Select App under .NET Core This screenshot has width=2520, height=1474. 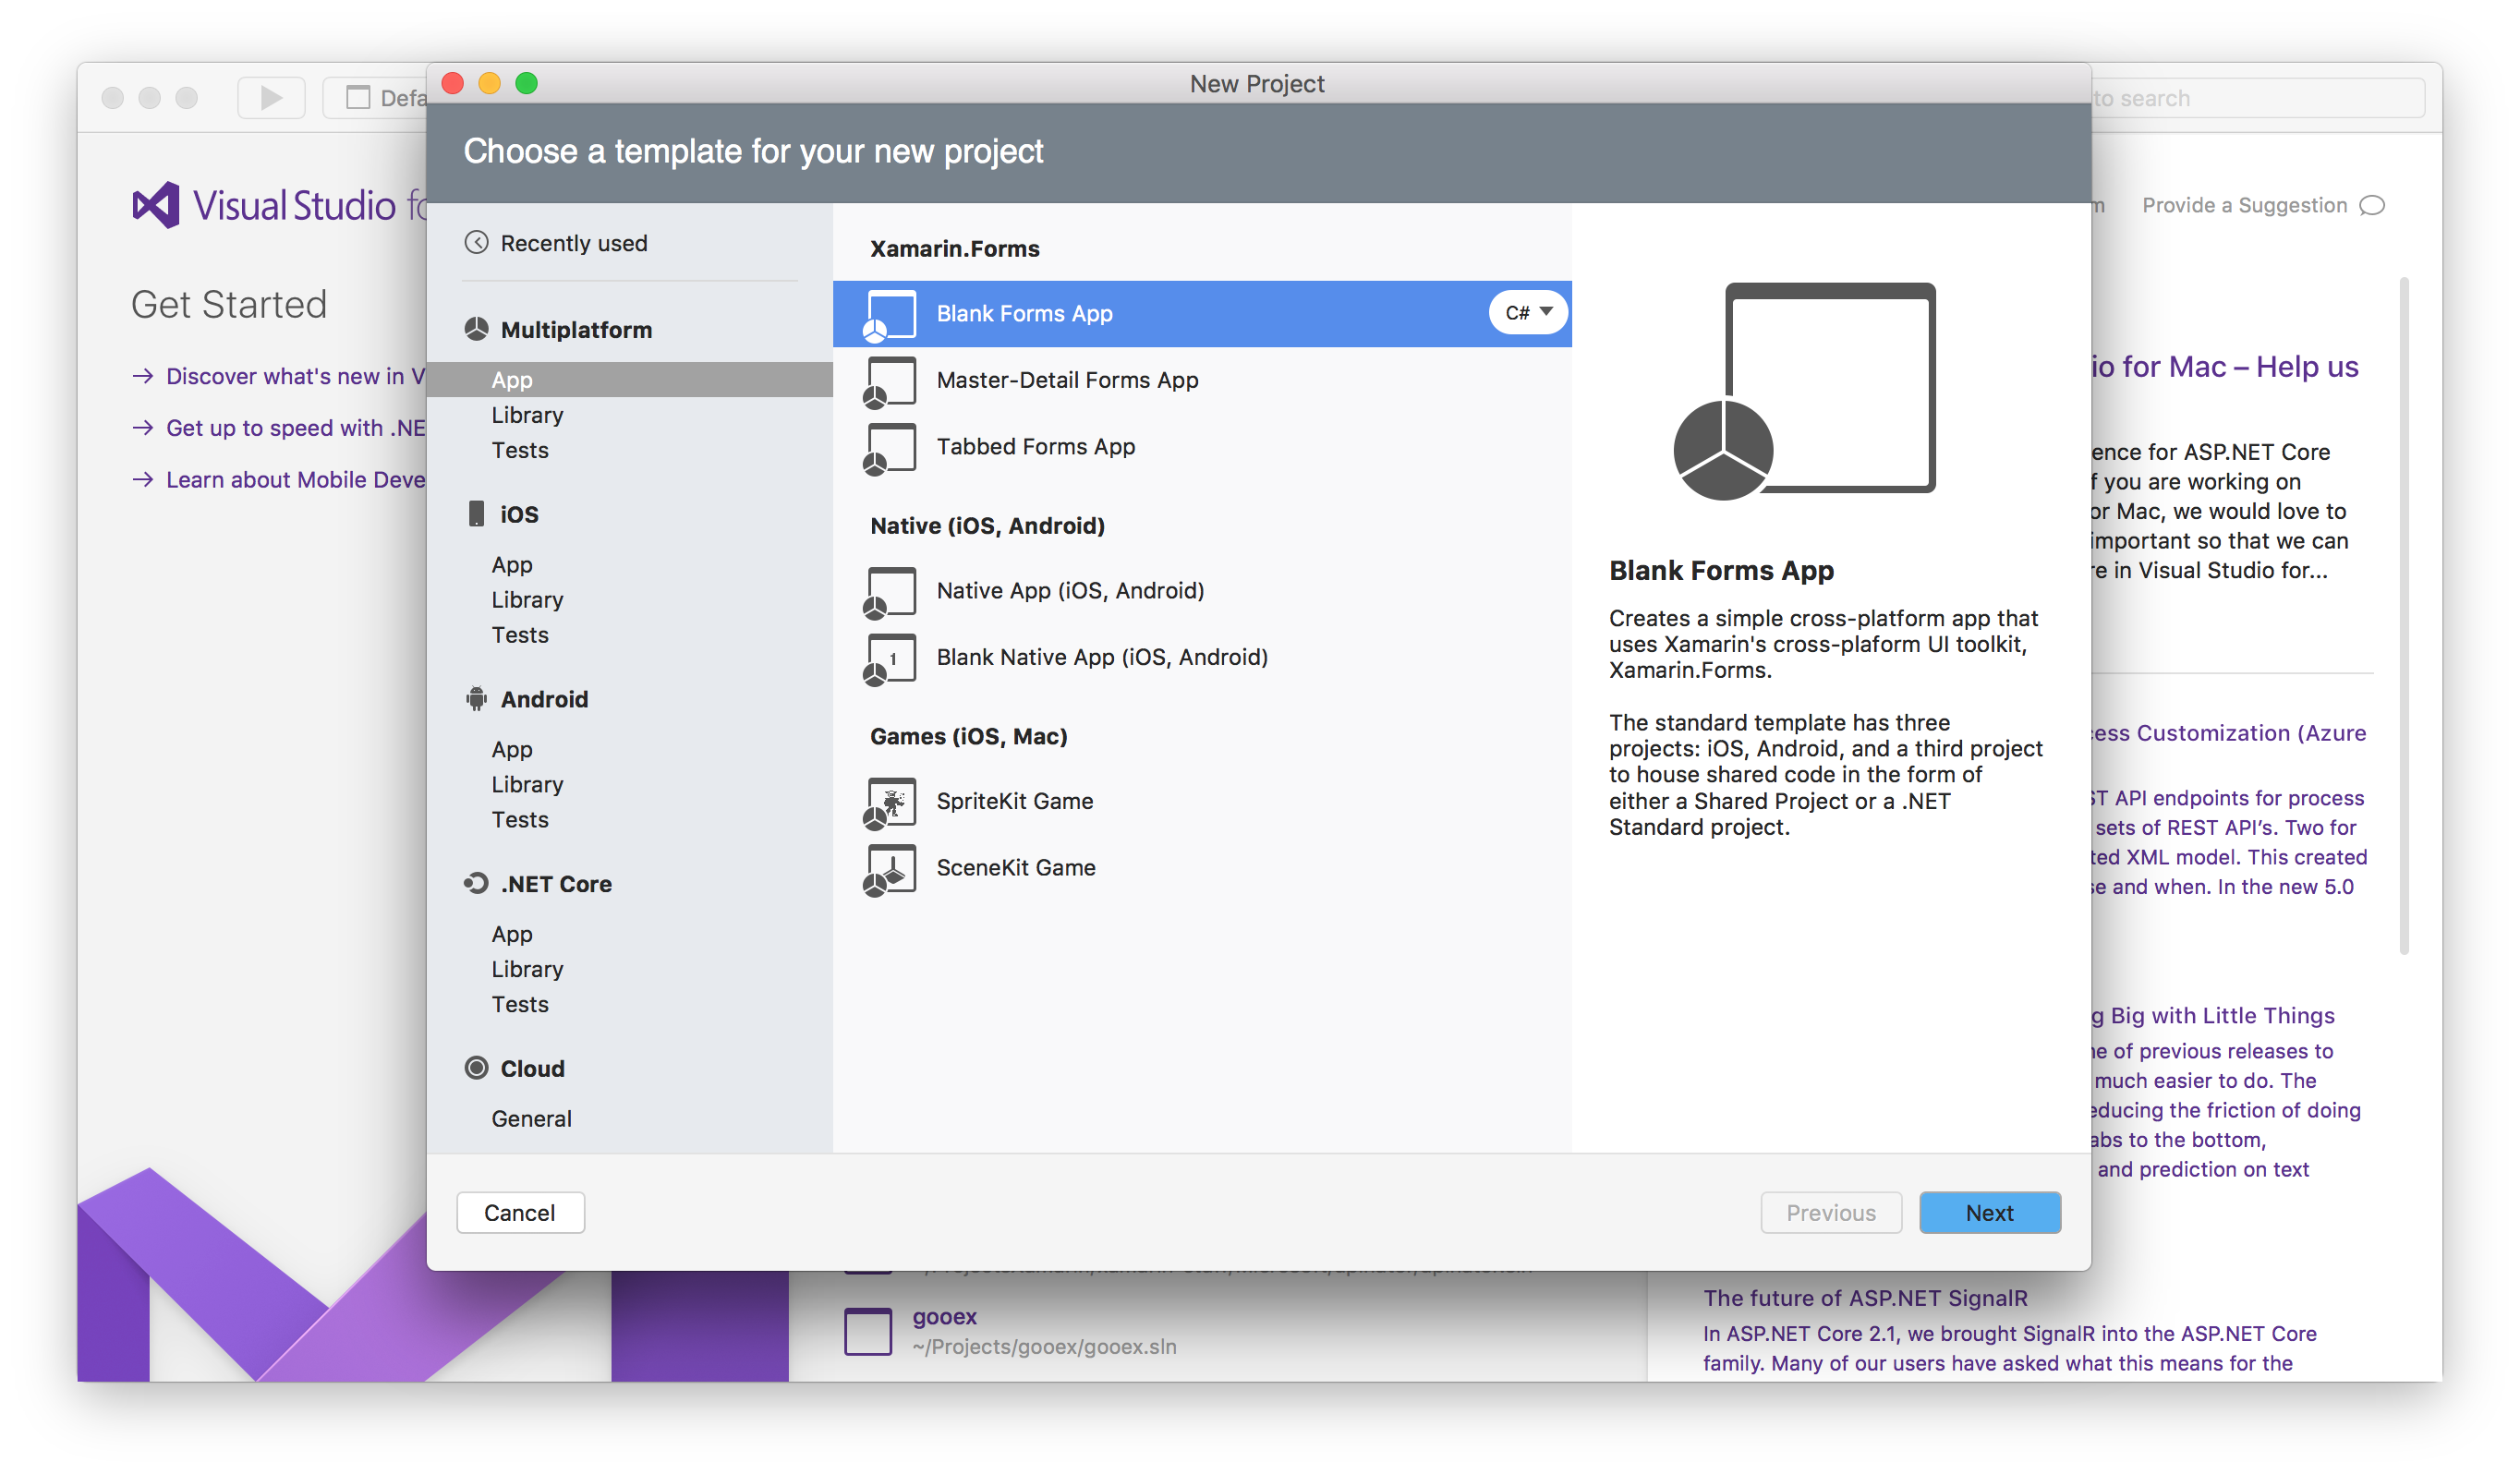[x=512, y=935]
